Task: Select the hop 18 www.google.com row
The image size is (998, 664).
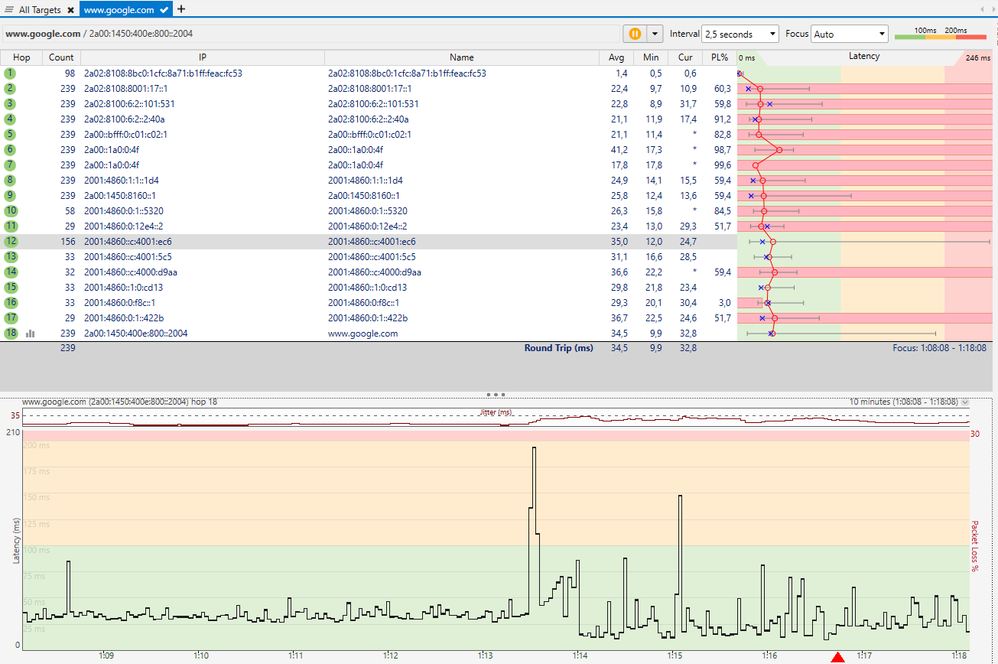Action: (369, 333)
